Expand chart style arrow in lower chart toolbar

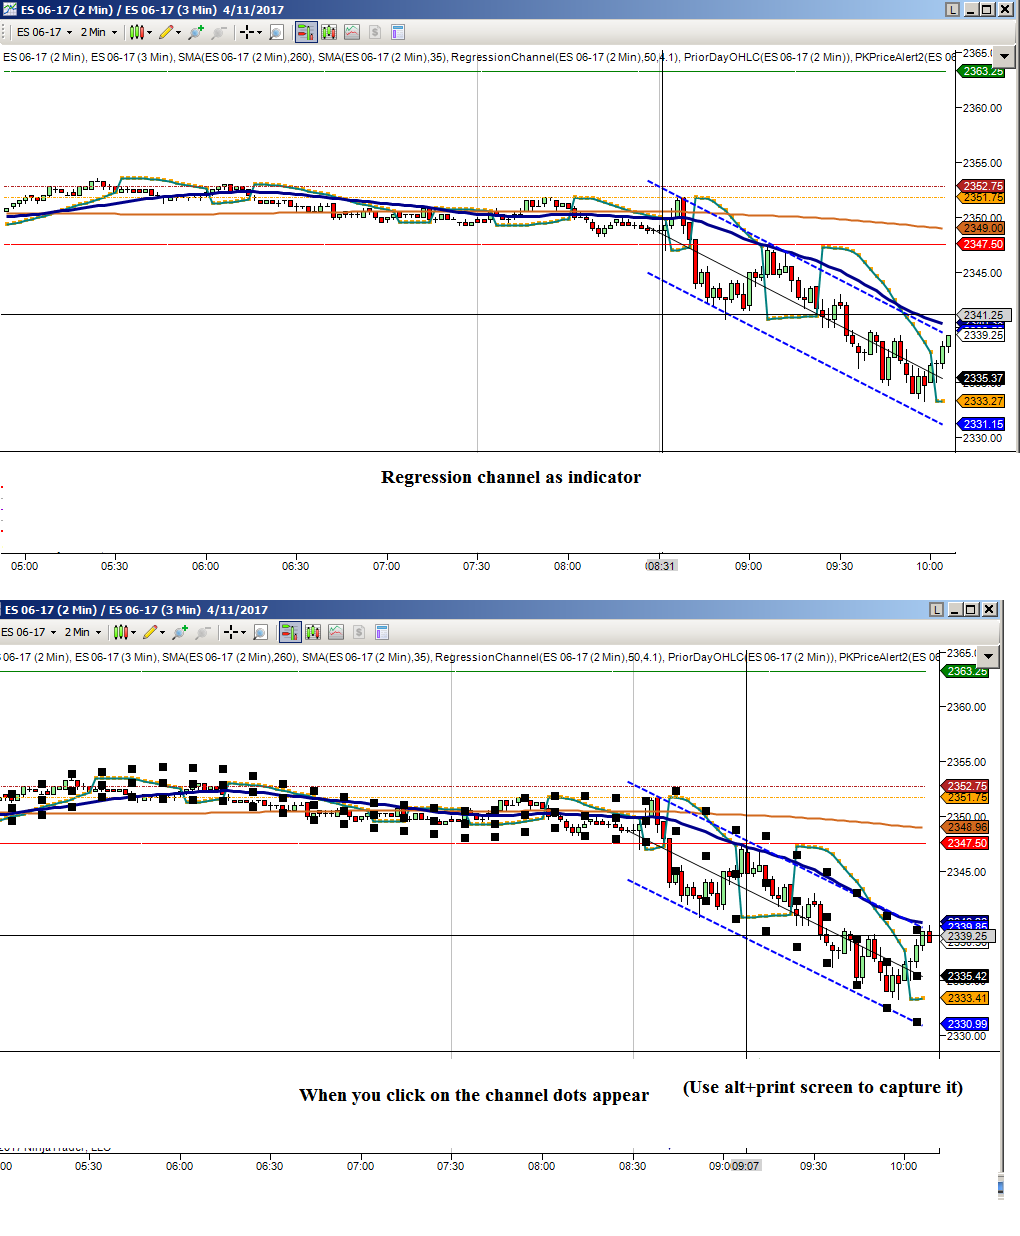pos(134,632)
